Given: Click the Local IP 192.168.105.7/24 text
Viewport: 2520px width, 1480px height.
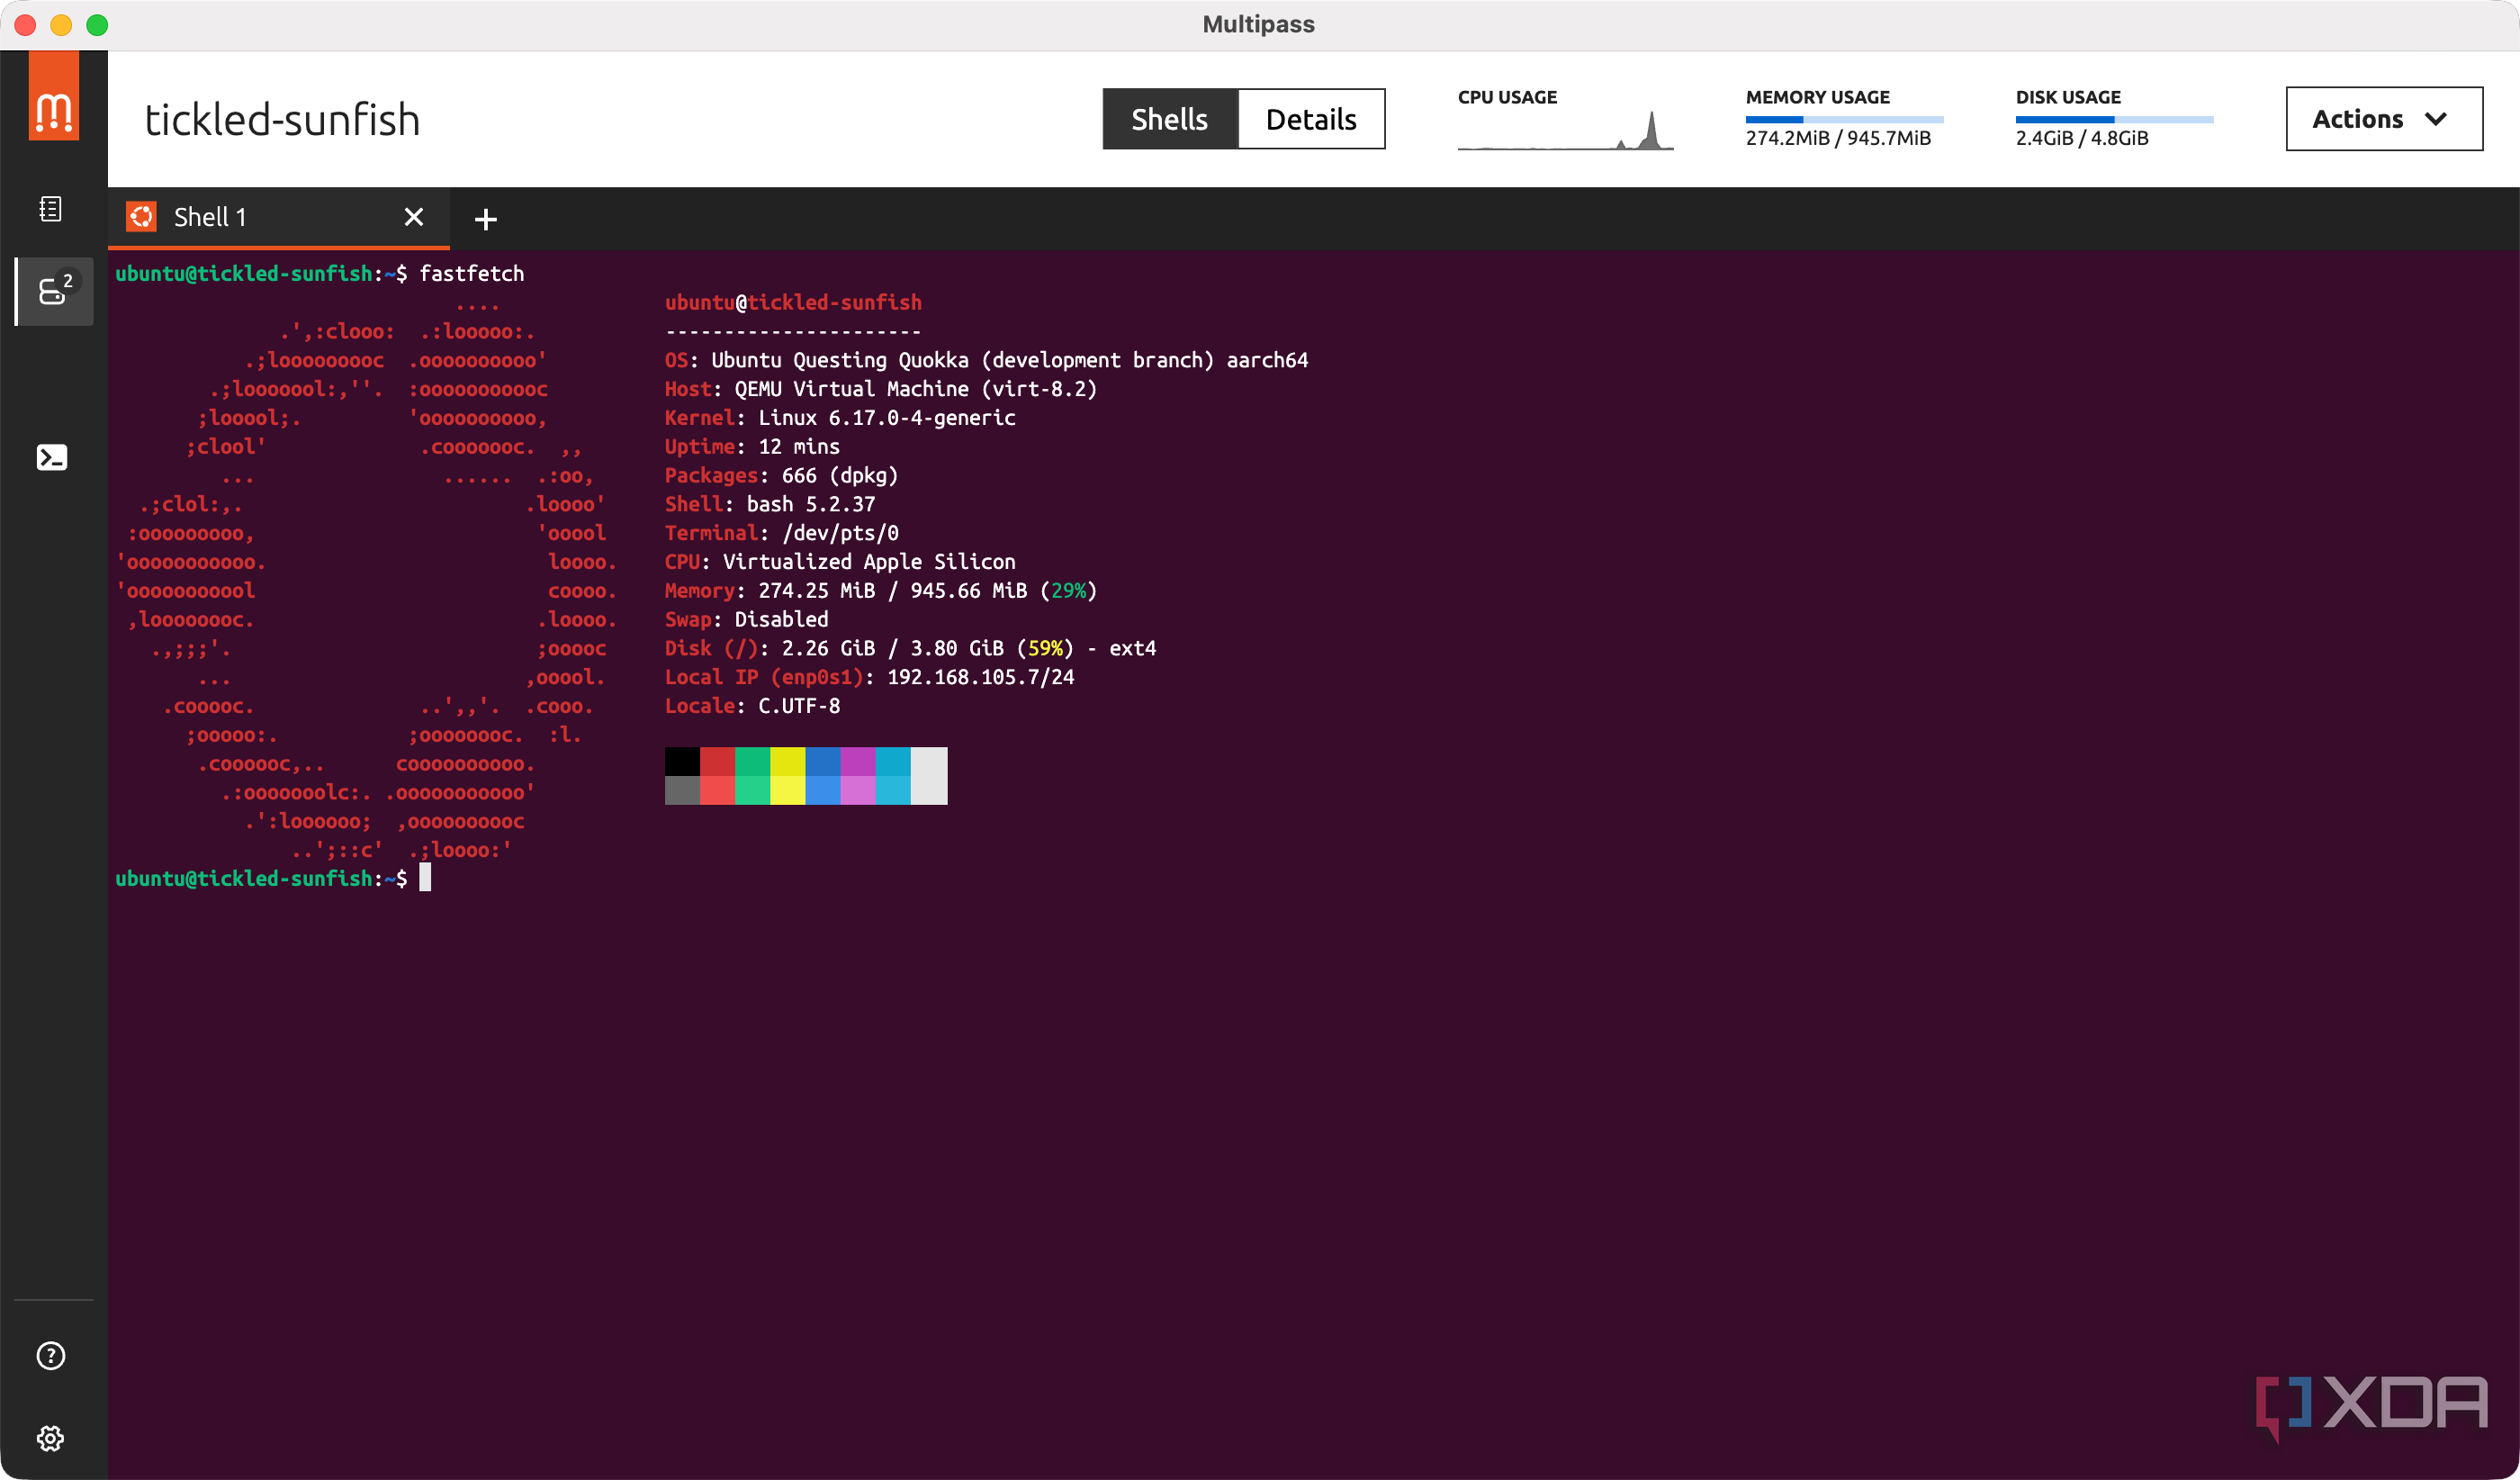Looking at the screenshot, I should 980,677.
